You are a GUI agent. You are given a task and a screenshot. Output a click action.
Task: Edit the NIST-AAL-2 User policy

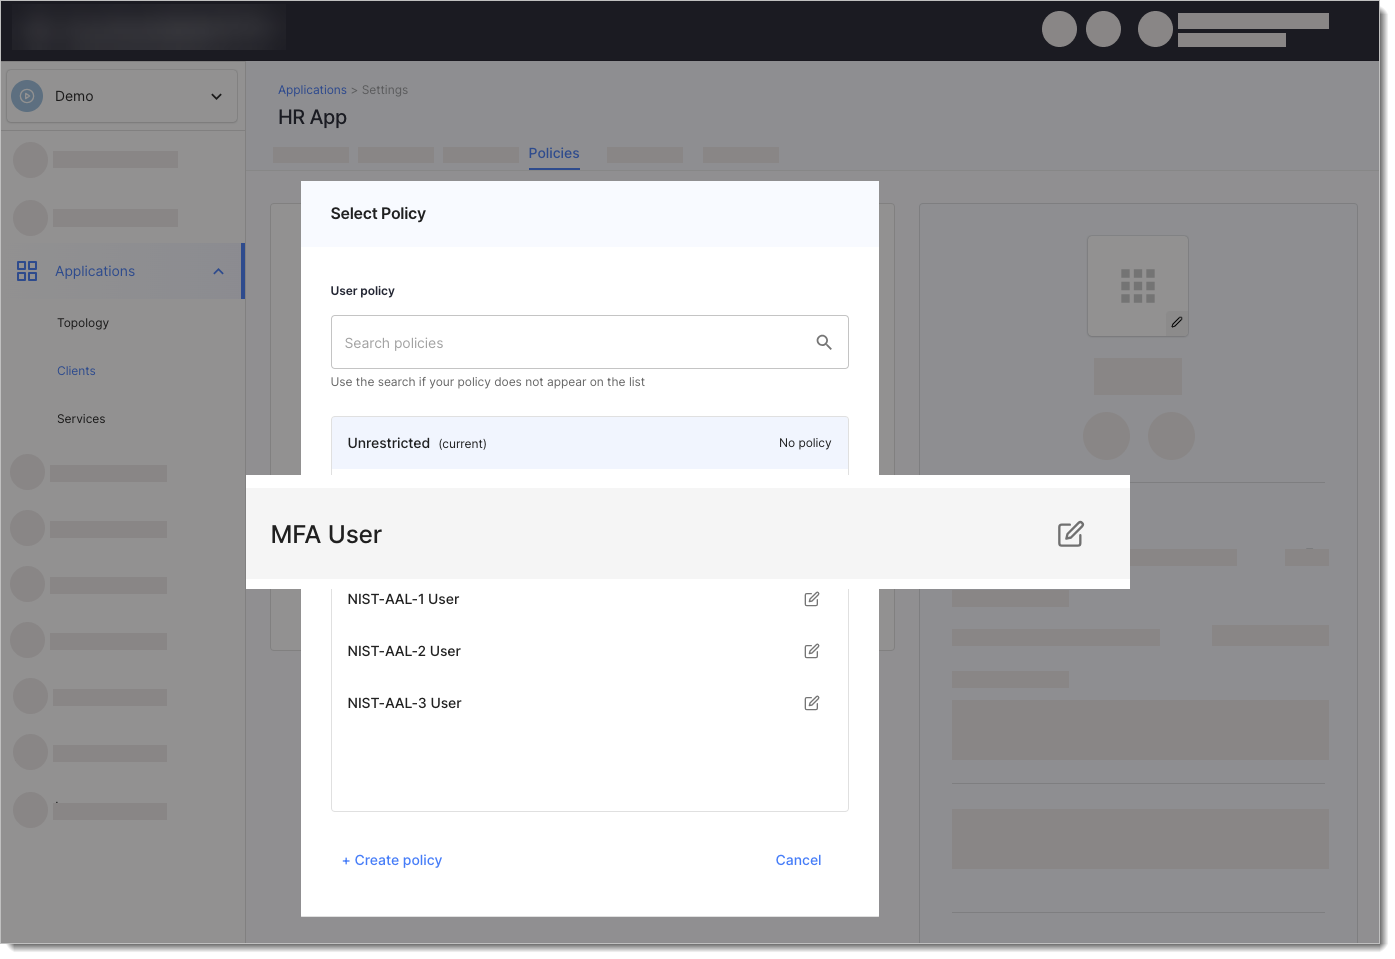point(811,651)
